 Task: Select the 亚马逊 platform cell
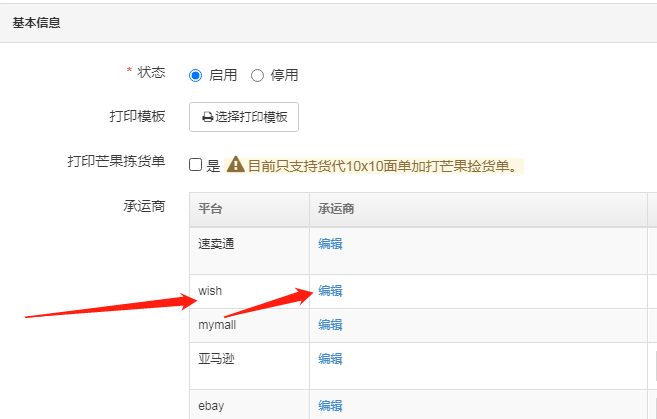(249, 366)
